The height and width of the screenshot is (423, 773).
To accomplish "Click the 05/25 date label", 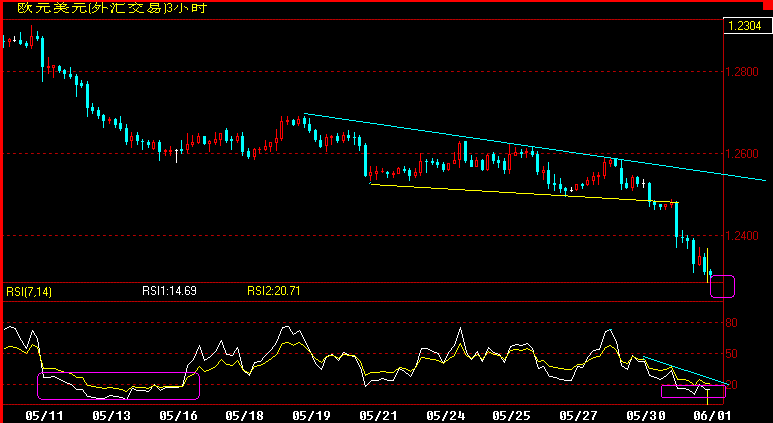I will coord(512,416).
